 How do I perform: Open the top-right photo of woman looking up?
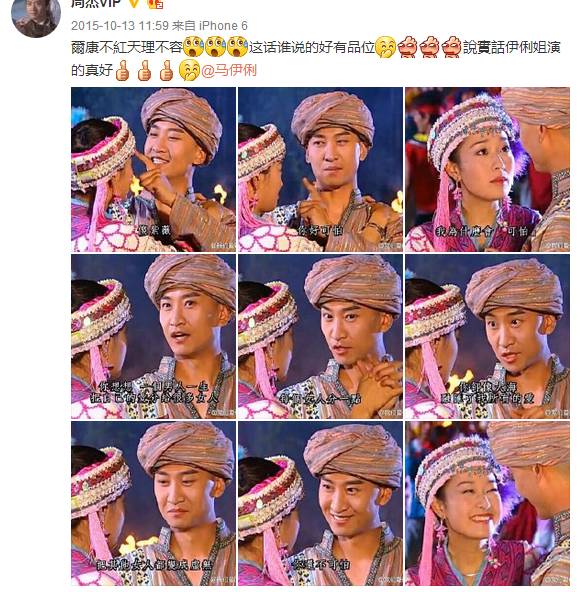pos(487,170)
